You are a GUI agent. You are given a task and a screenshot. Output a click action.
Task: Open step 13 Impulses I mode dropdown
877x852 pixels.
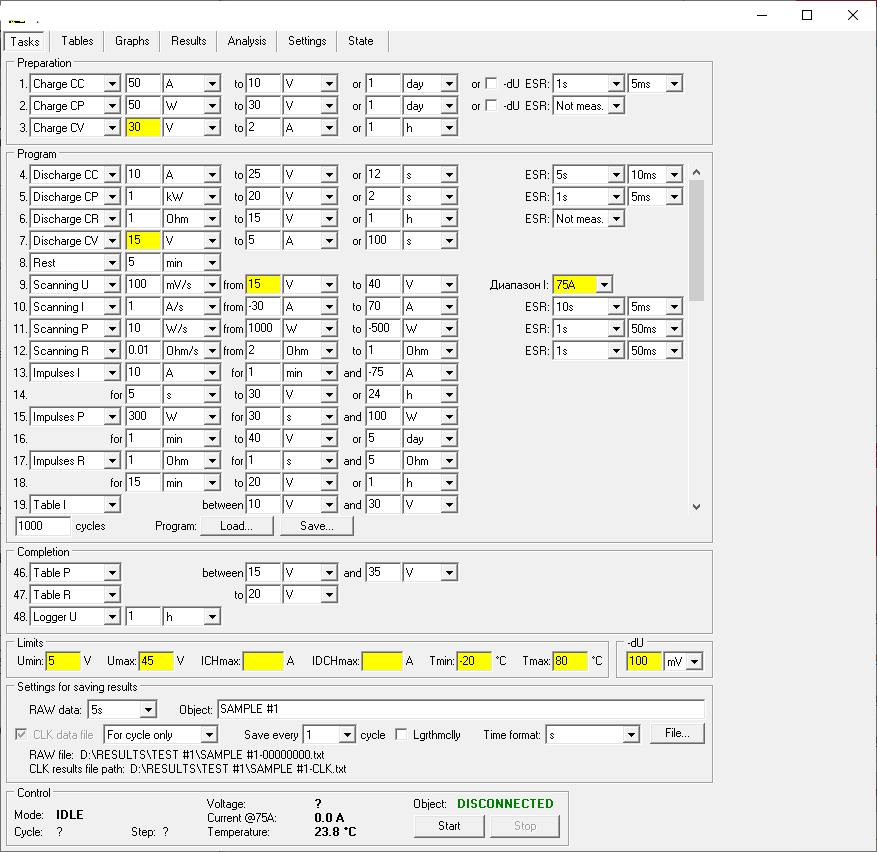coord(112,373)
